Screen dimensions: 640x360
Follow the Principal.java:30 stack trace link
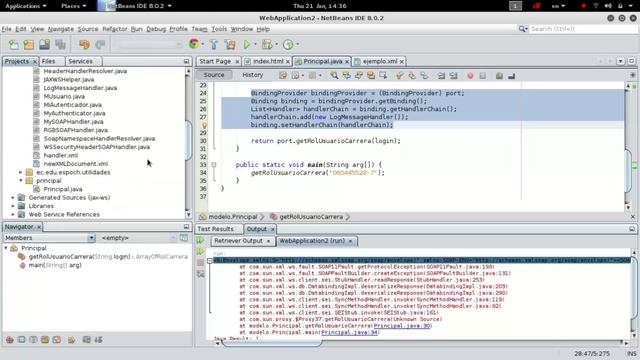pos(402,326)
